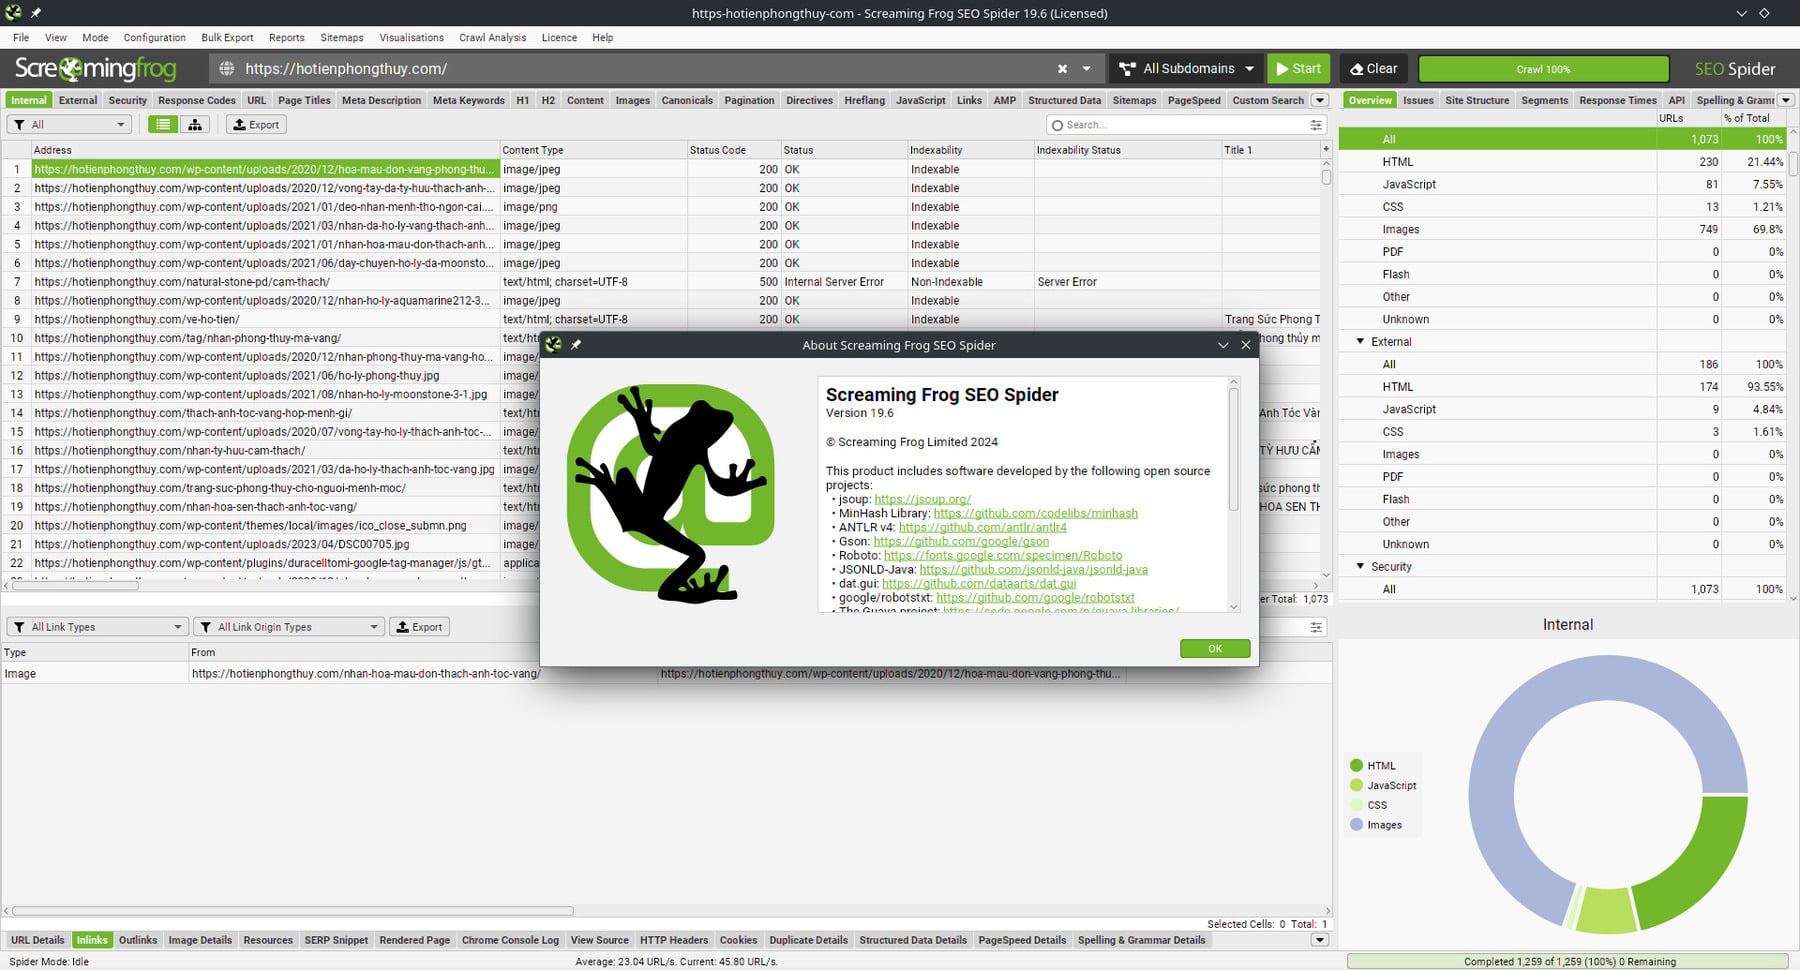Viewport: 1800px width, 970px height.
Task: Click OK in About dialog
Action: click(x=1215, y=649)
